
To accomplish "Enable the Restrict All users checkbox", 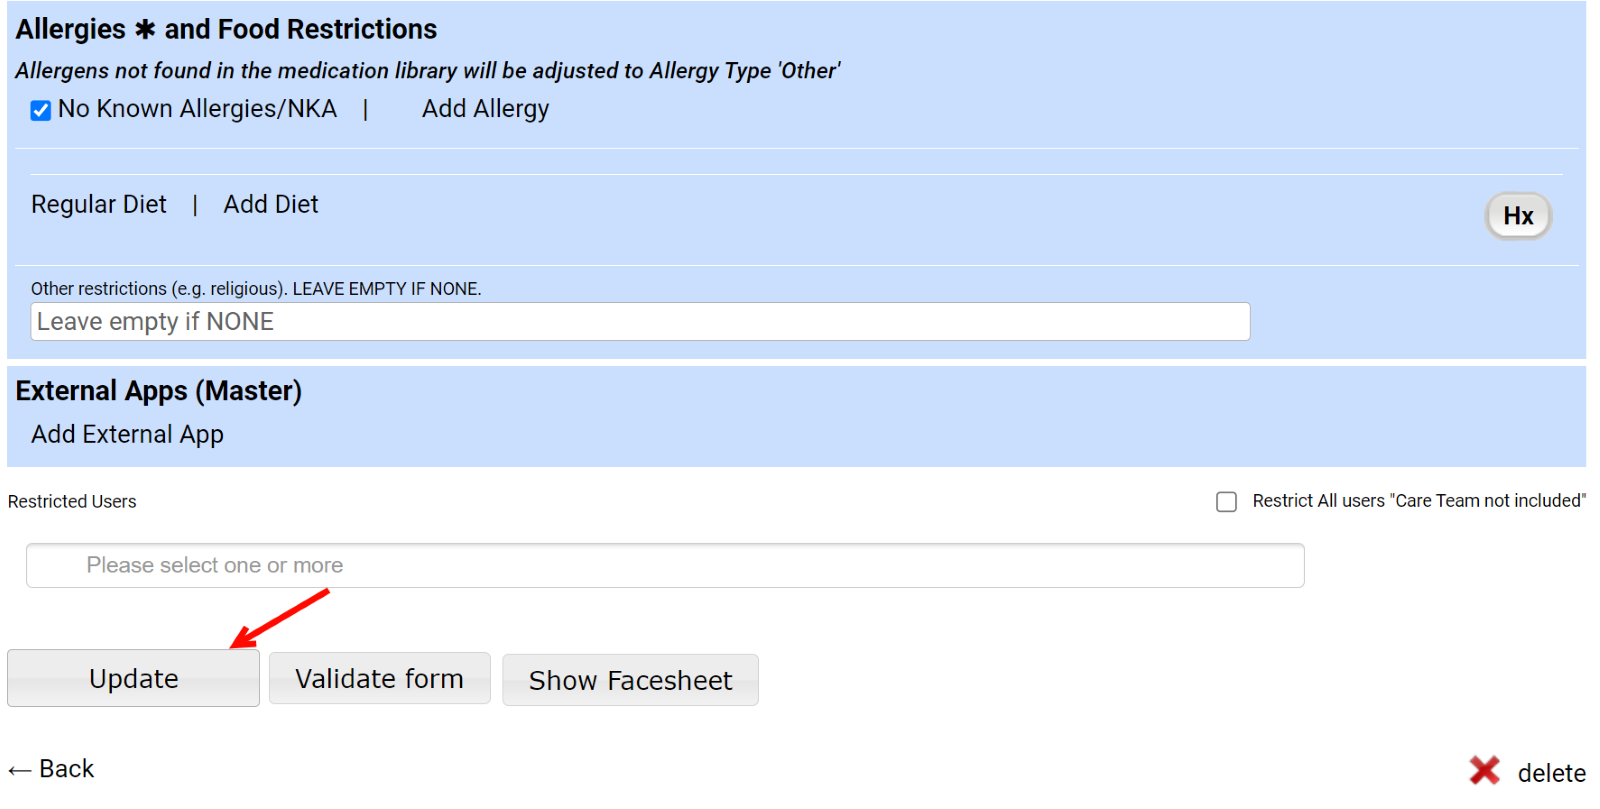I will coord(1226,502).
